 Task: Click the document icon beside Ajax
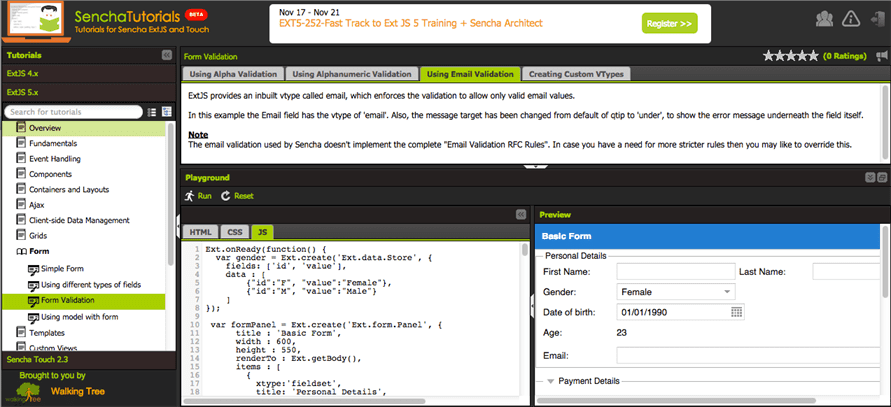pyautogui.click(x=21, y=205)
